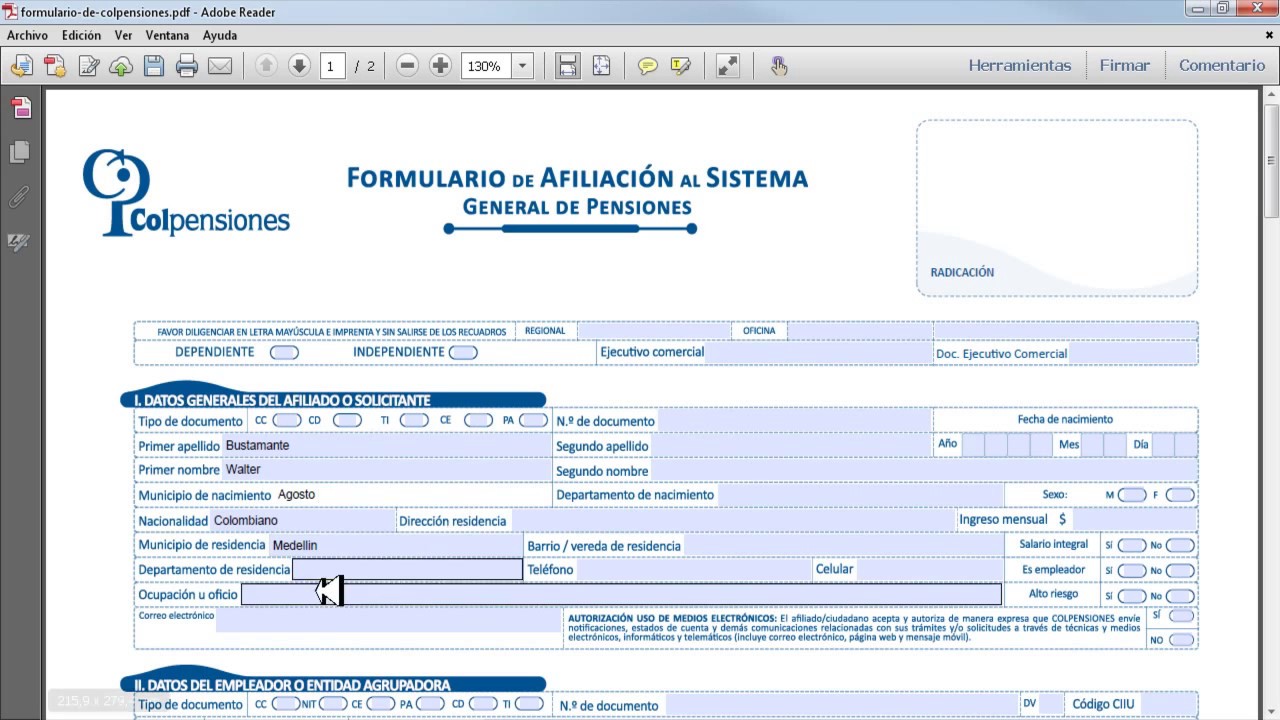Select CD document type for the afiliado
1280x720 pixels.
[x=347, y=420]
